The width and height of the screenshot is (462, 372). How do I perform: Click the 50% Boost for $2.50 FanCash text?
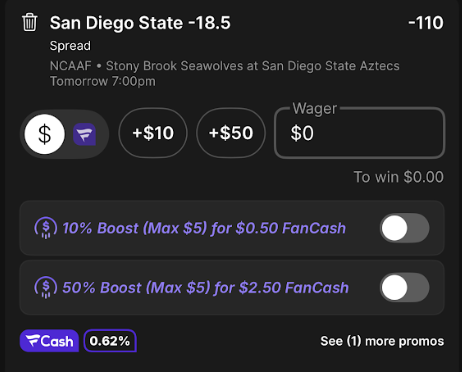(205, 288)
